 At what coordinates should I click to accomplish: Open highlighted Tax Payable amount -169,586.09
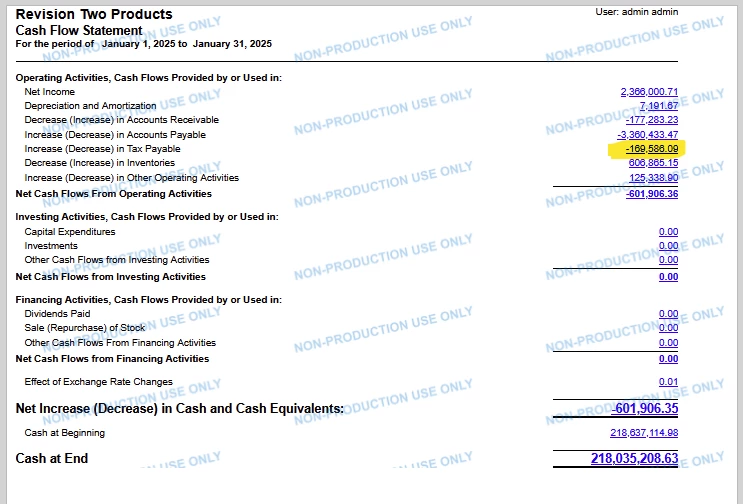click(652, 149)
